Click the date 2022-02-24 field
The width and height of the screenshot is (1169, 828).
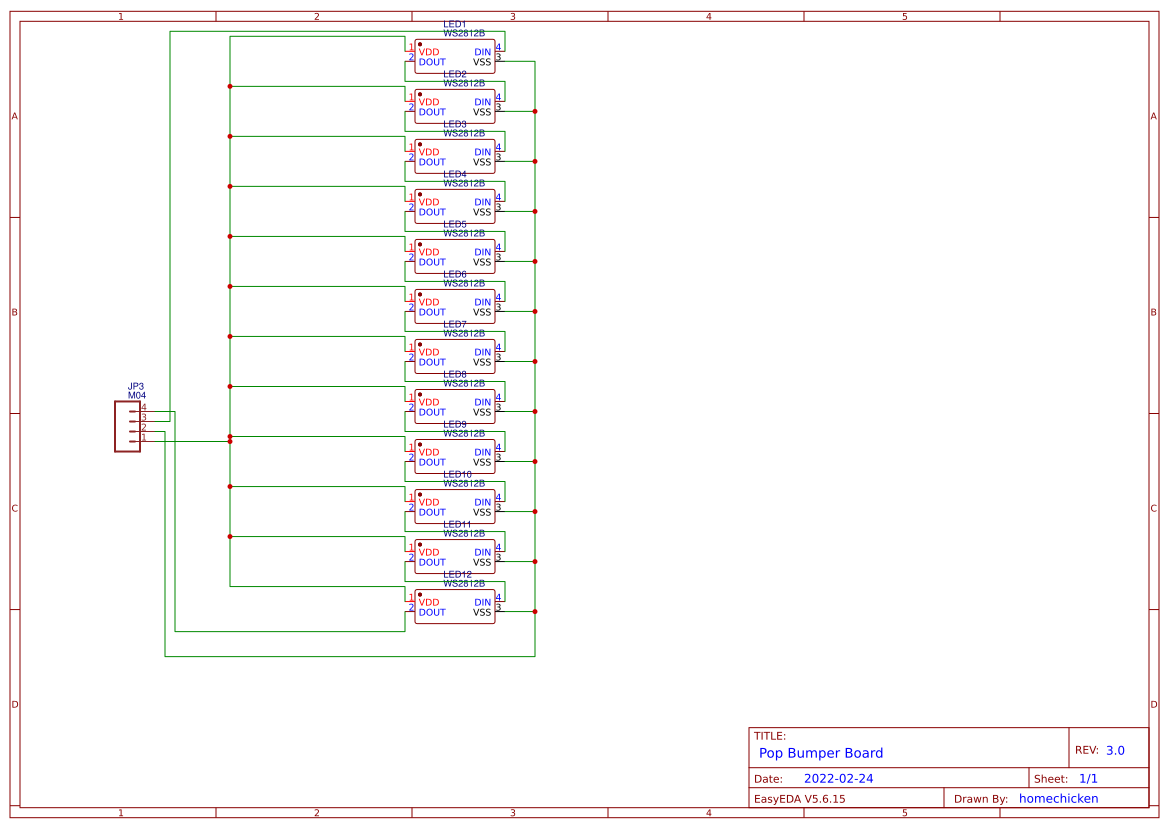point(839,778)
